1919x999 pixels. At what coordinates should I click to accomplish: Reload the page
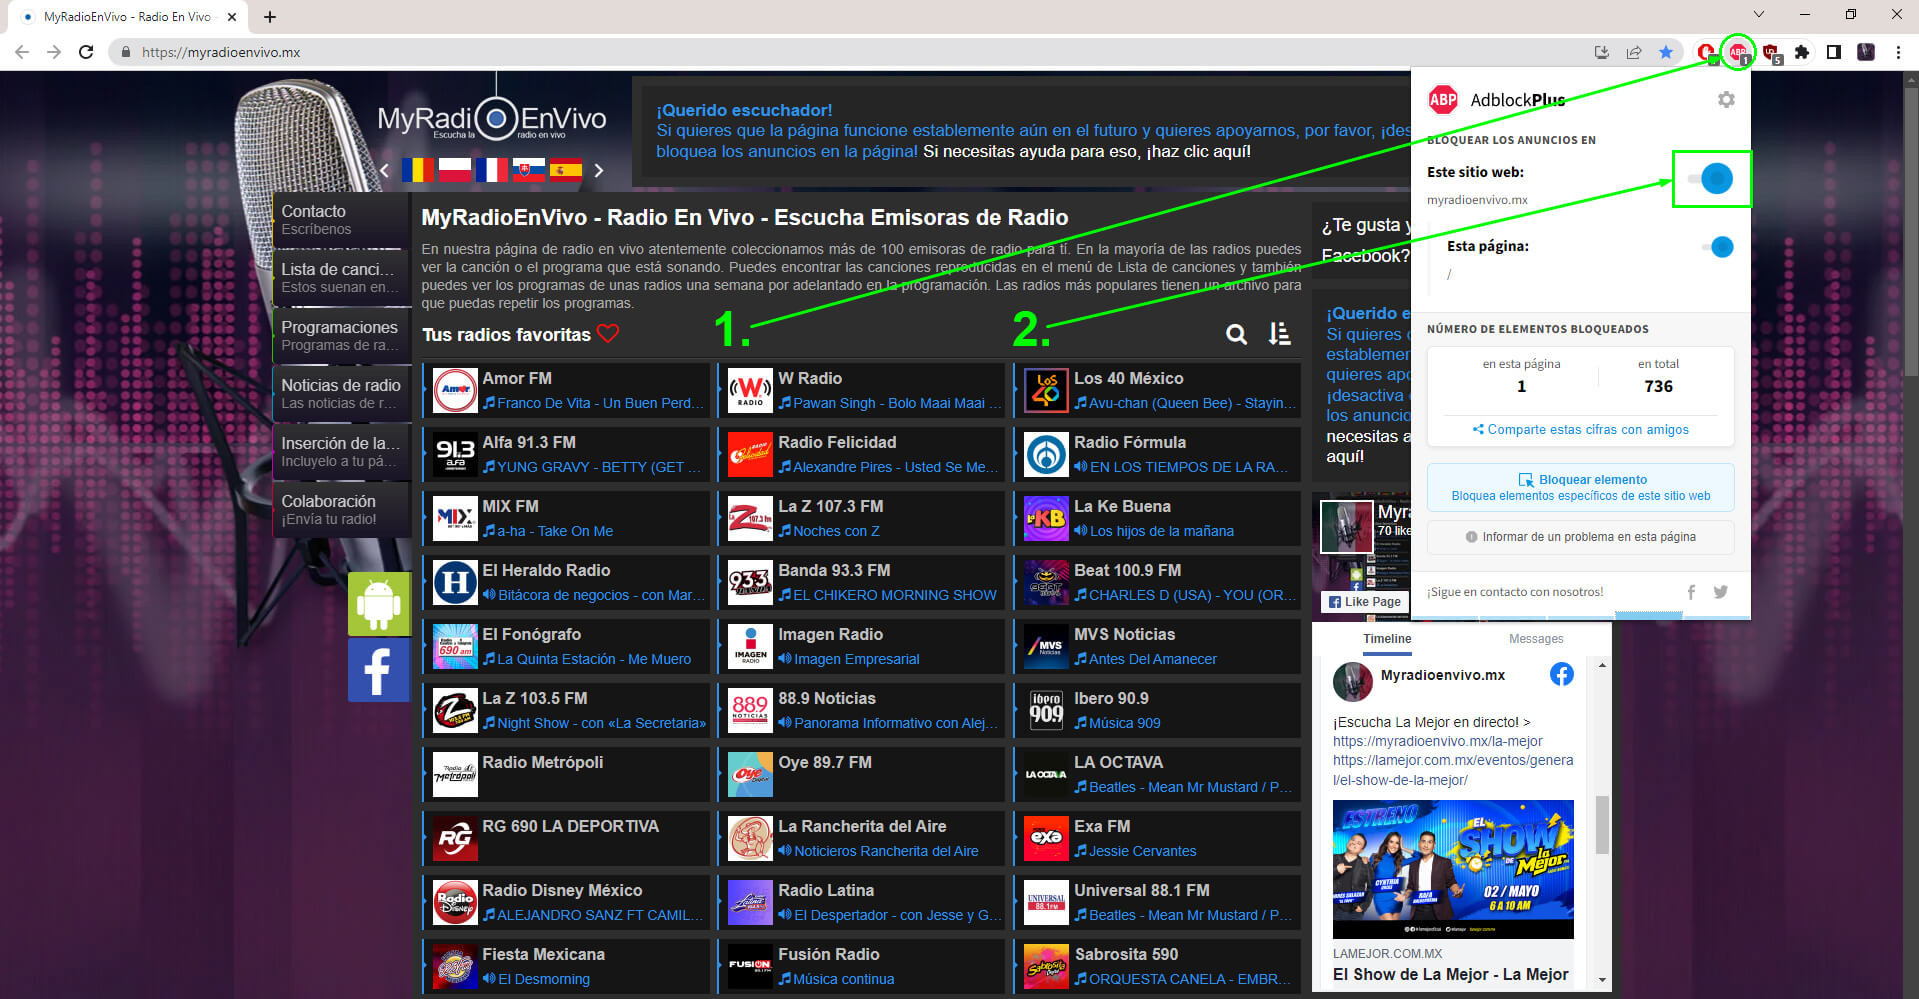coord(86,52)
